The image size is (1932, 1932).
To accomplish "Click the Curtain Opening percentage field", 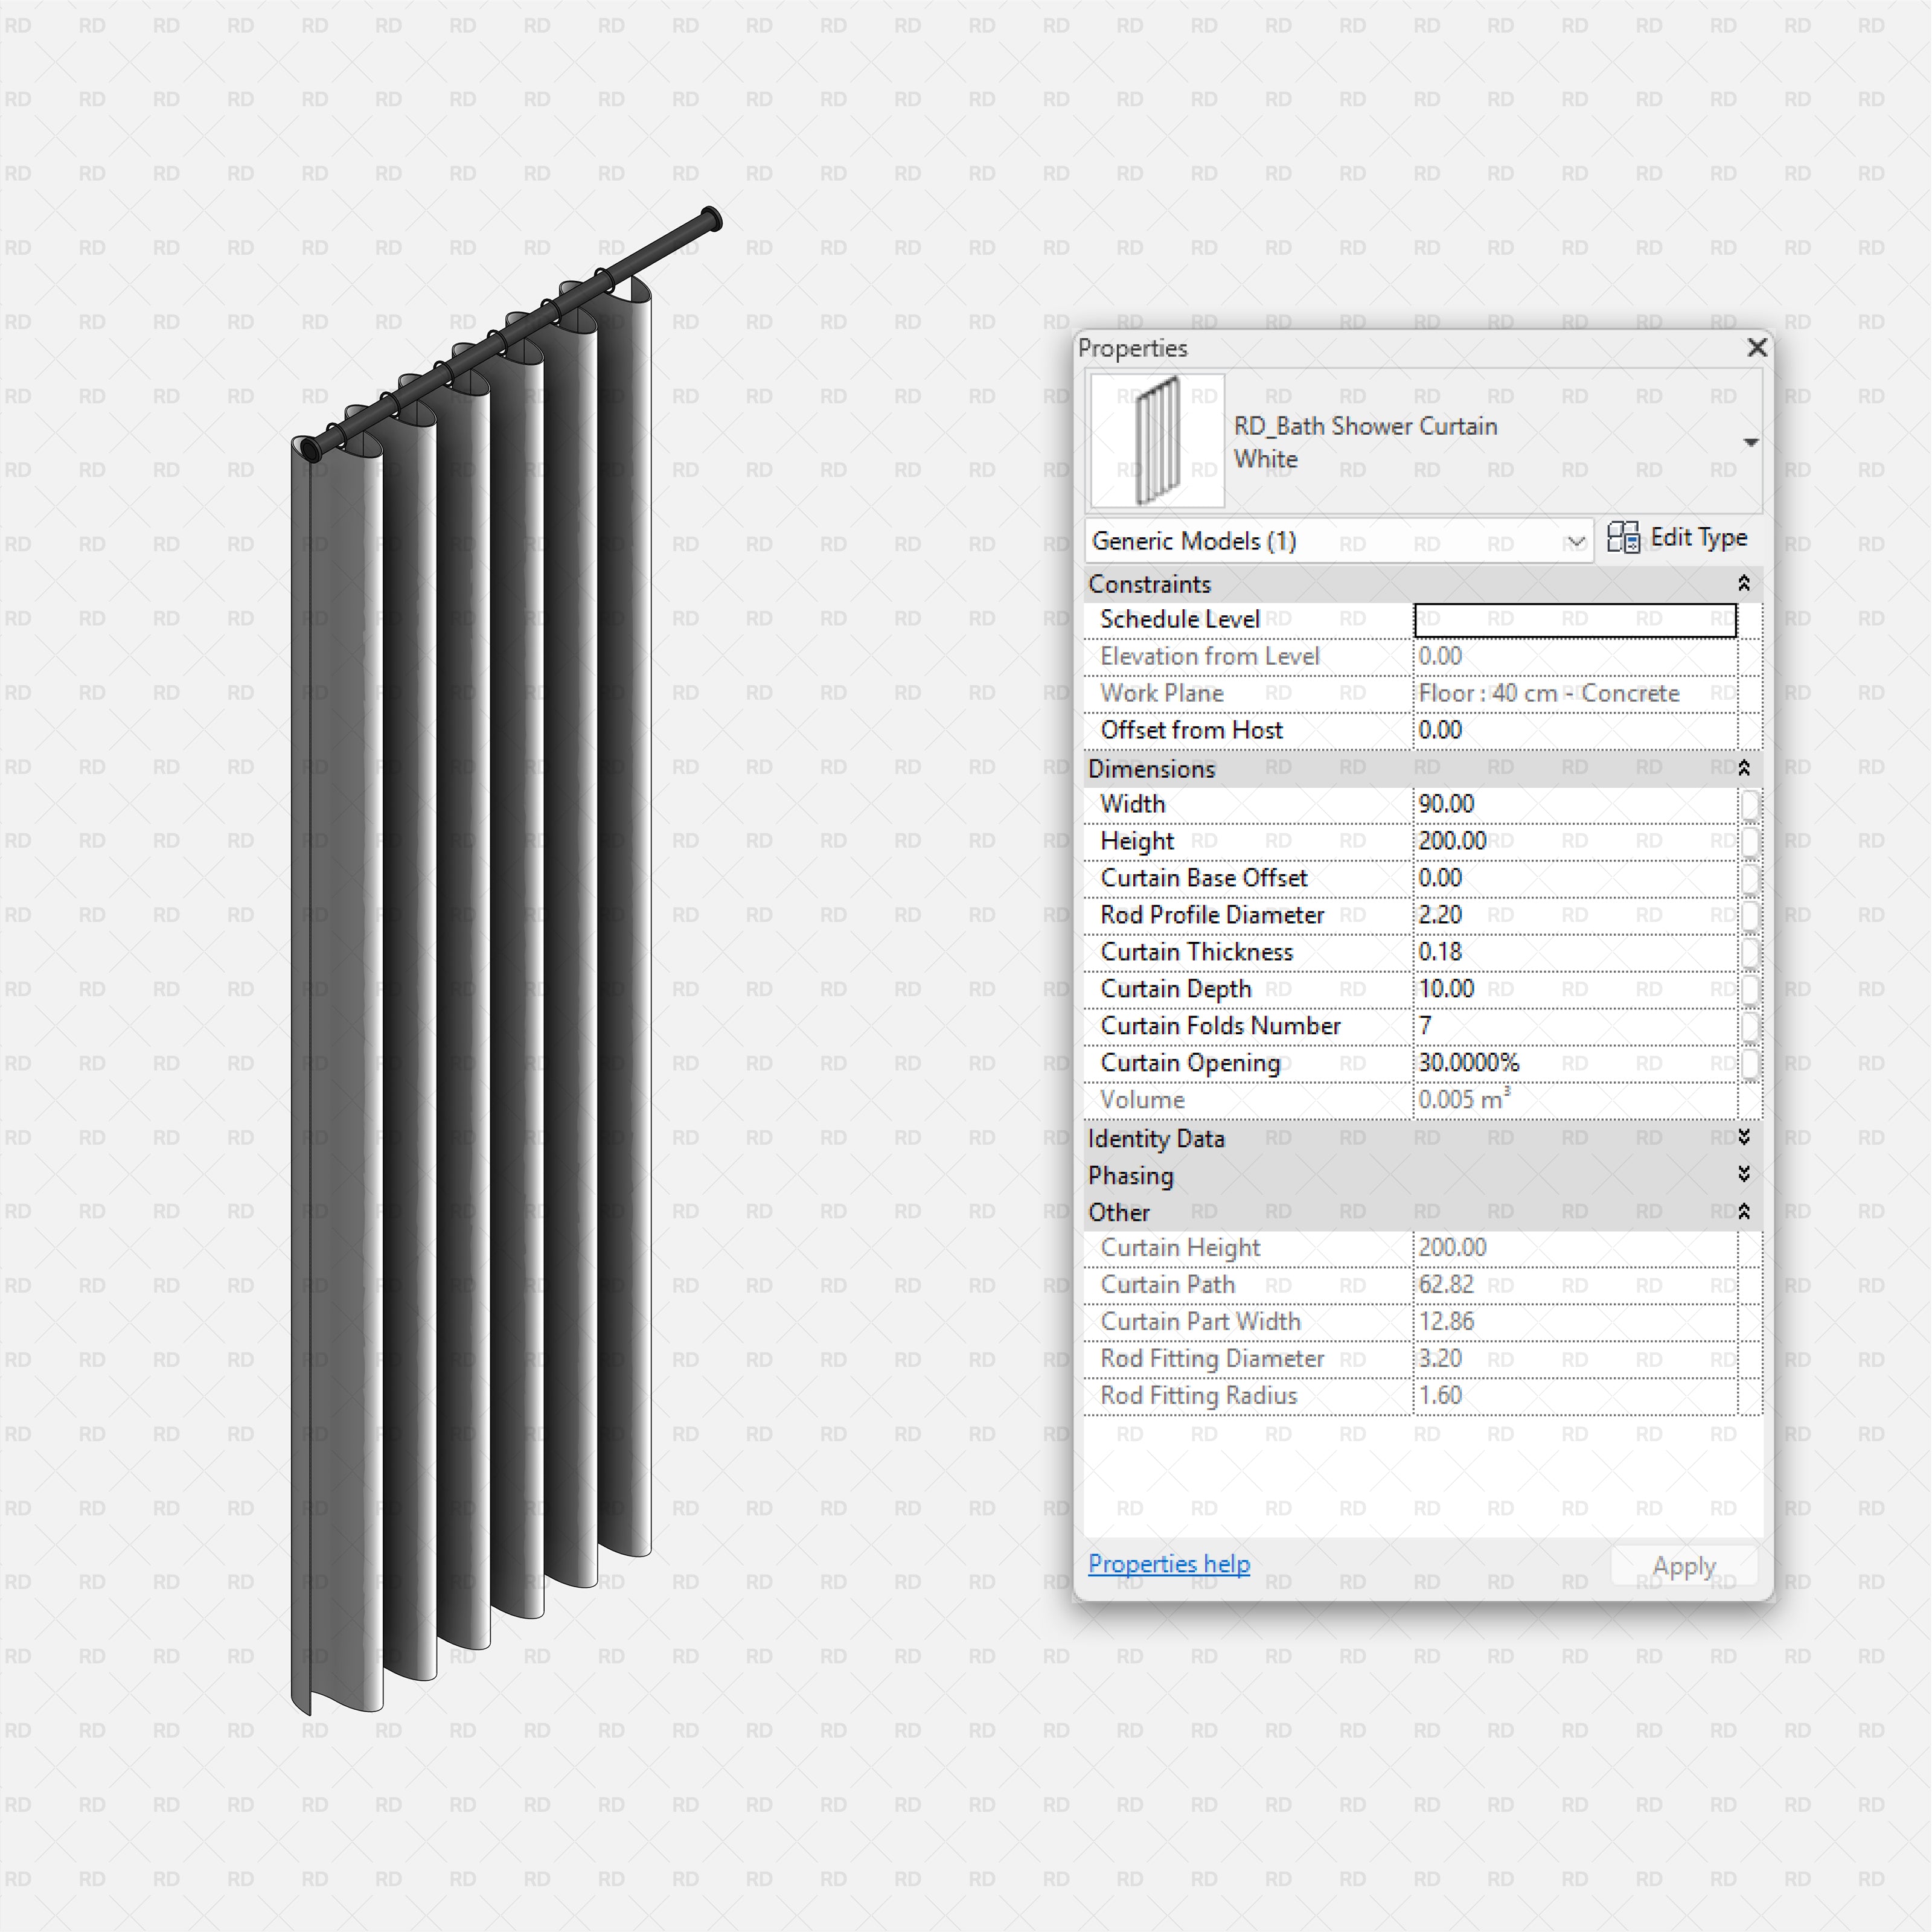I will point(1574,1063).
